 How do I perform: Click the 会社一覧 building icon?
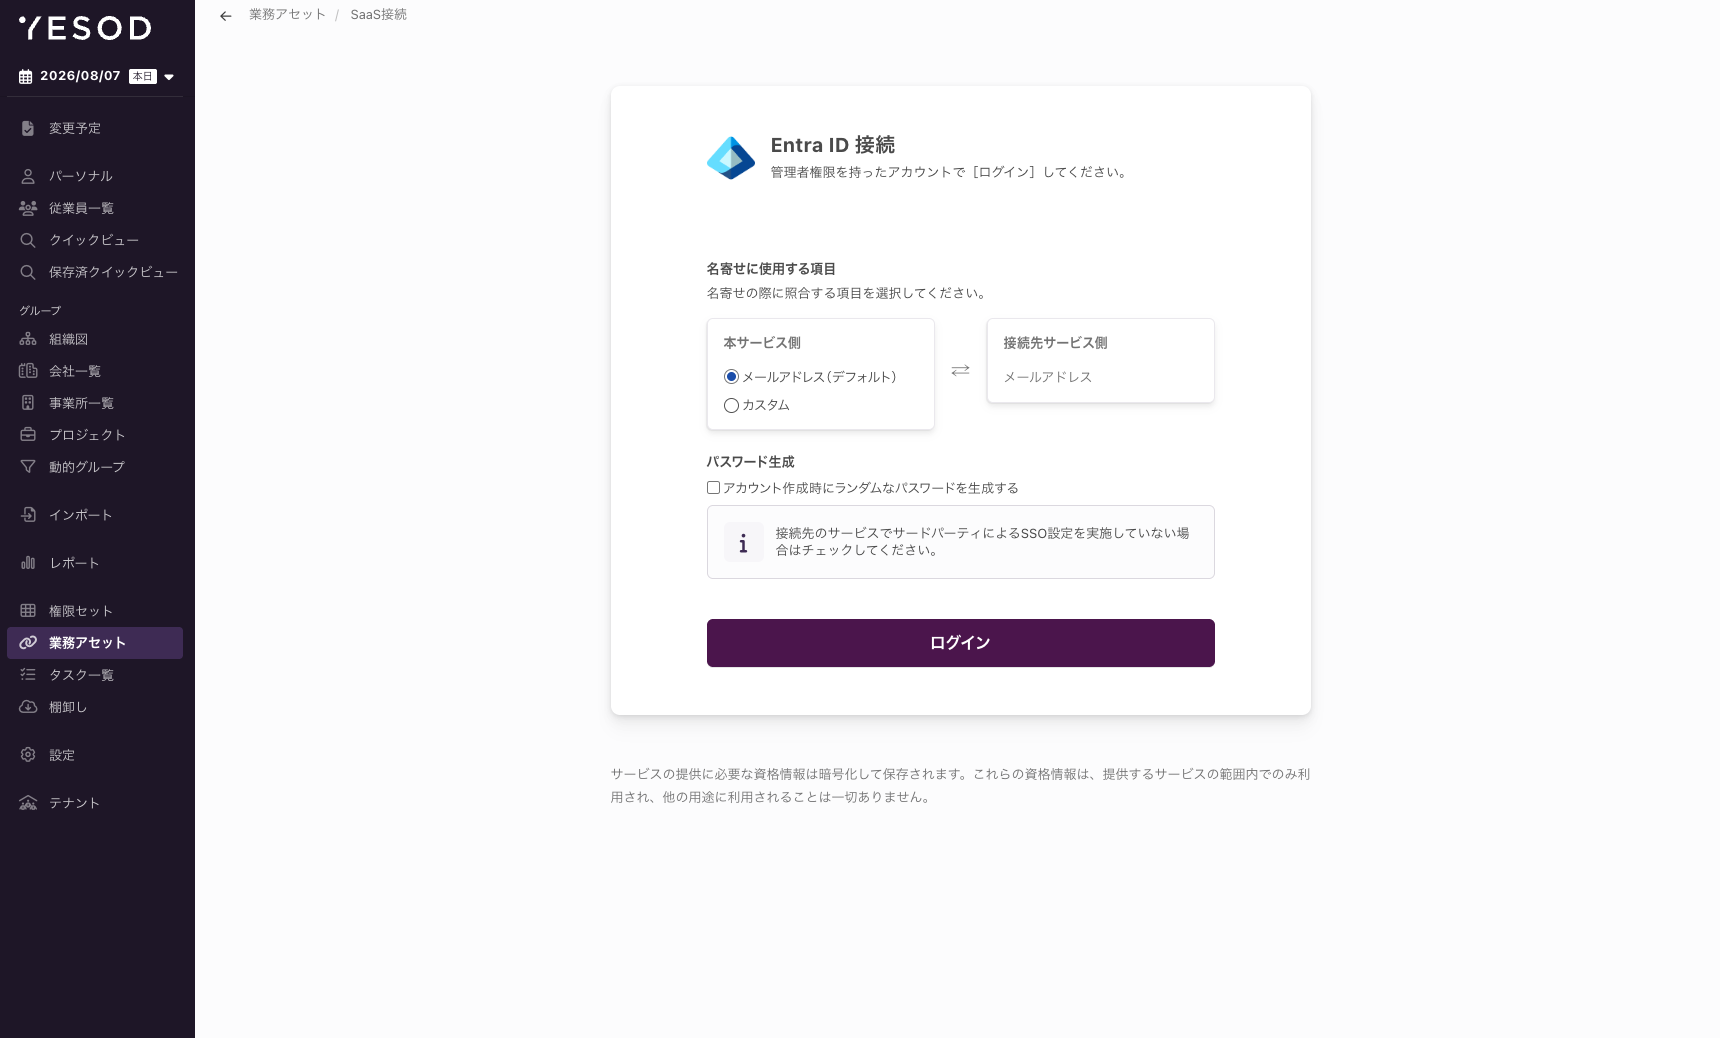click(28, 371)
